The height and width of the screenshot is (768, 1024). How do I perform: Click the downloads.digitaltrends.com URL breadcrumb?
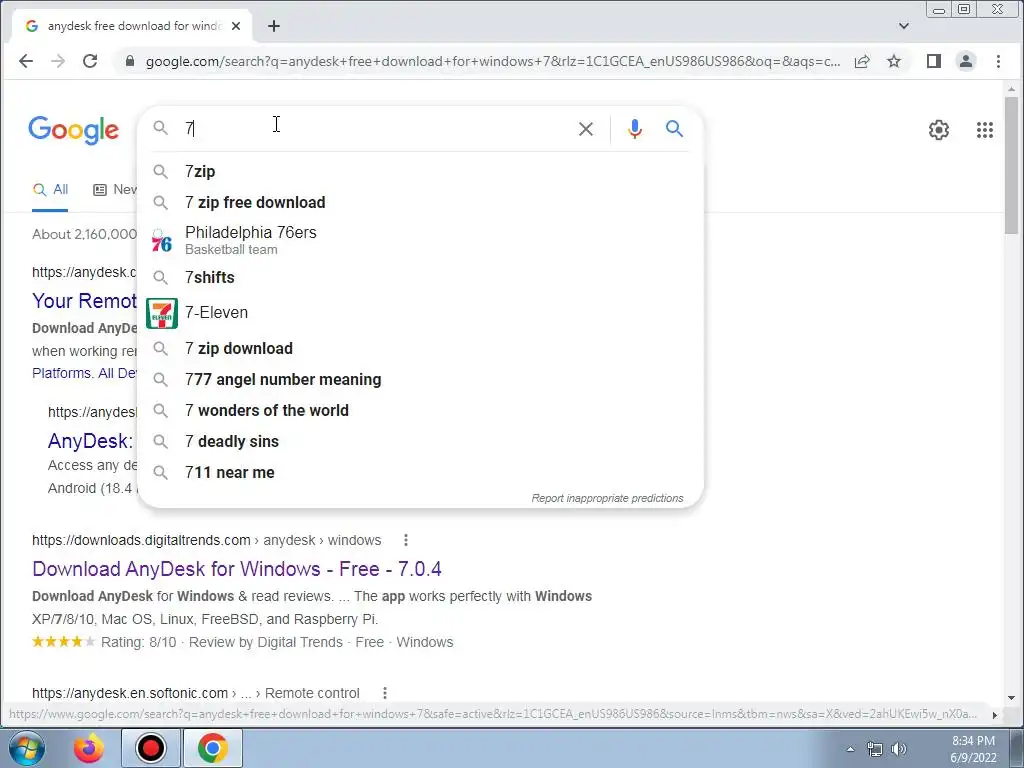tap(206, 540)
